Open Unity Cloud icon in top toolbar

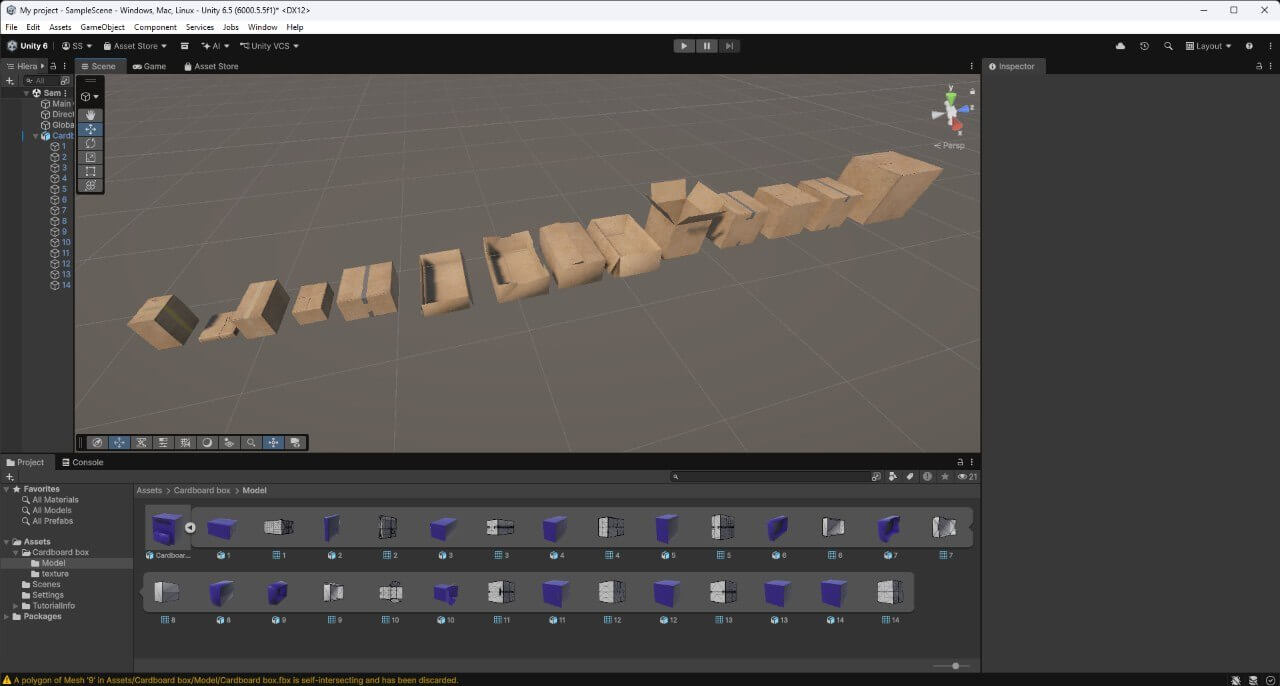(1120, 46)
